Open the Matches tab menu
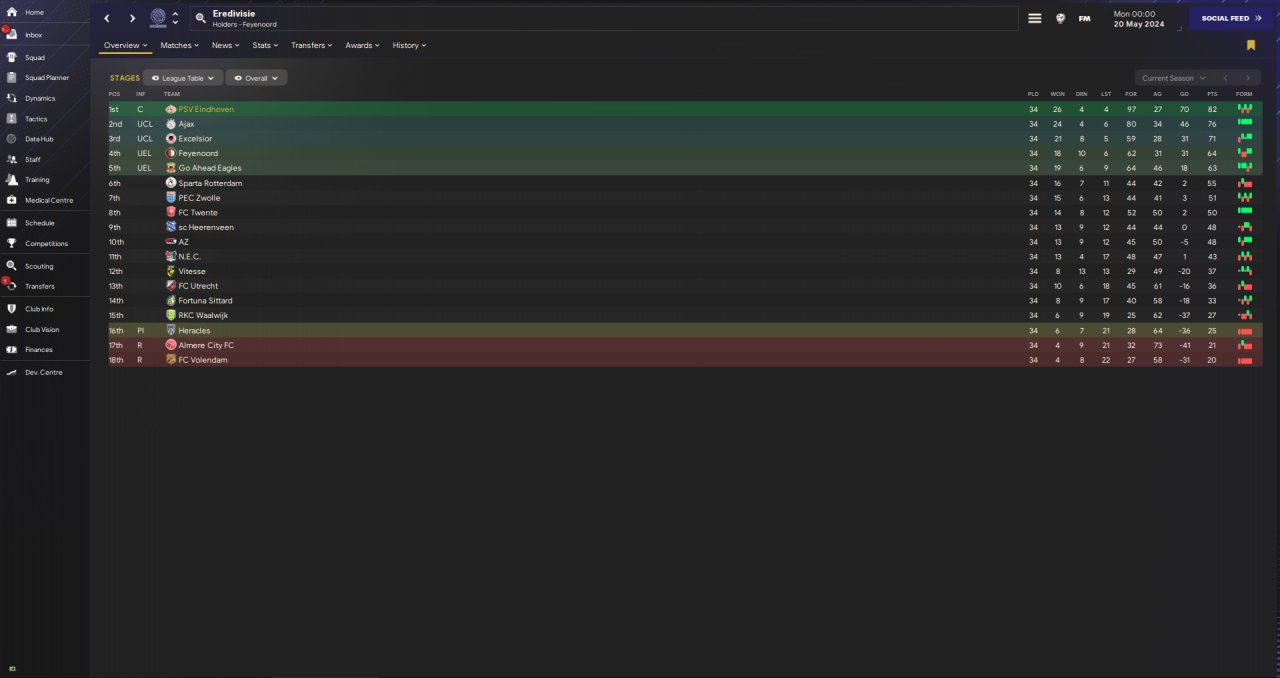This screenshot has width=1280, height=678. 179,45
